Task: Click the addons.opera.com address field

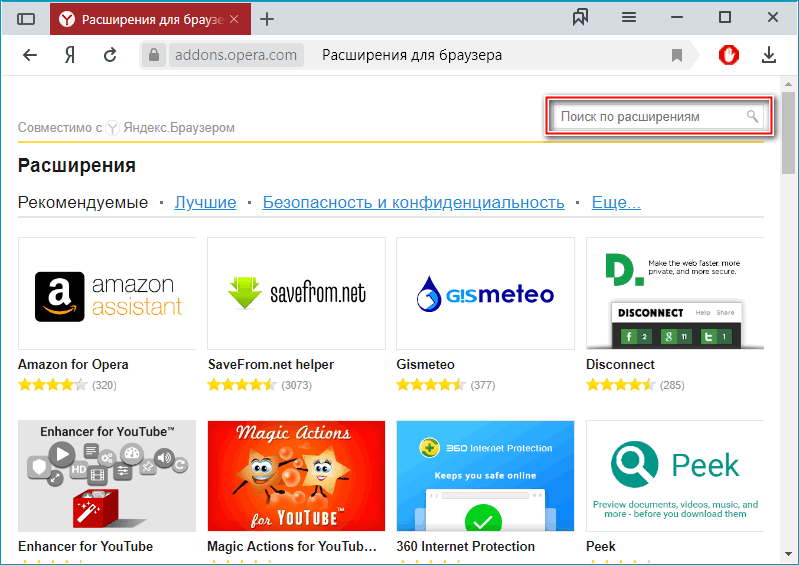Action: pos(234,56)
